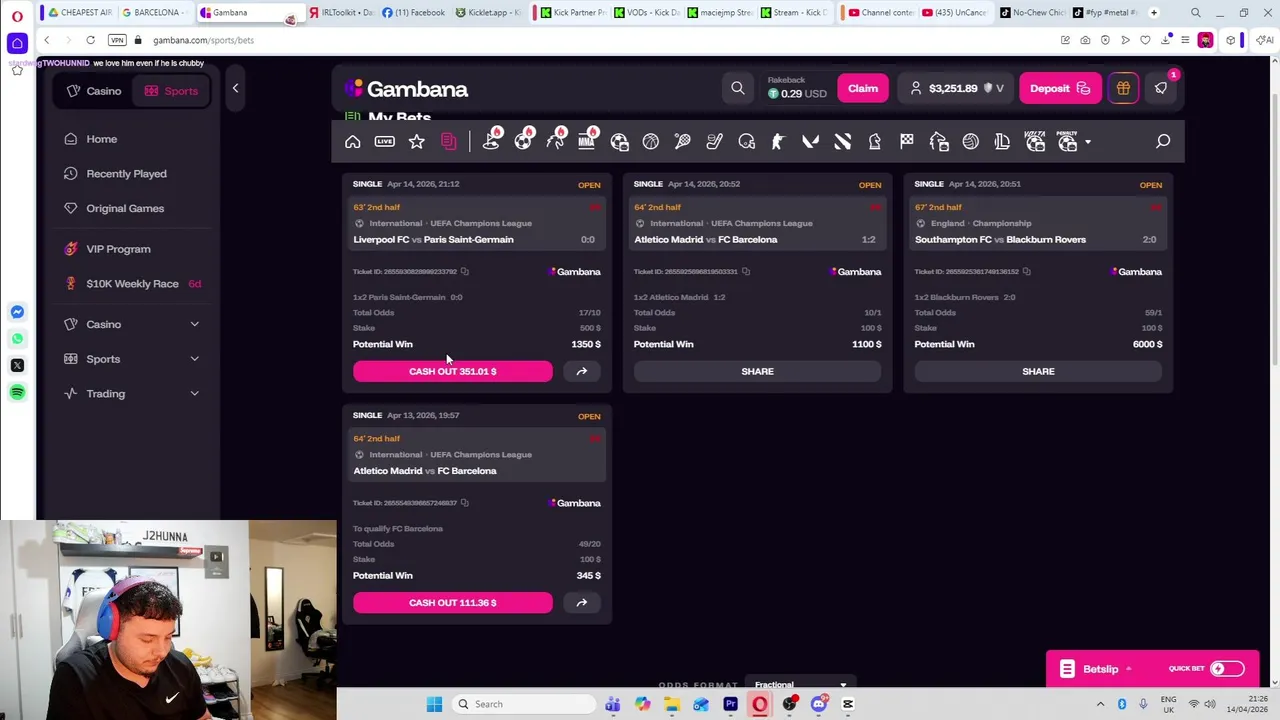This screenshot has width=1280, height=720.
Task: Share the Liverpool vs PSG bet via arrow
Action: 582,371
